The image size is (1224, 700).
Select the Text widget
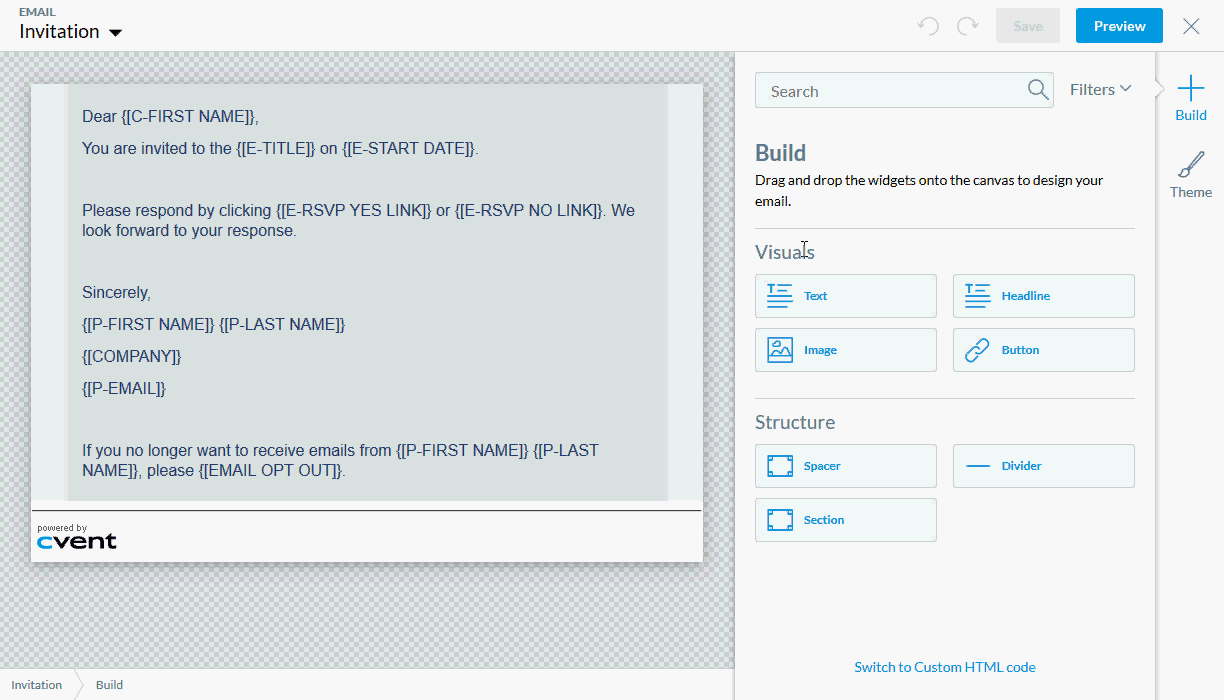pos(845,296)
